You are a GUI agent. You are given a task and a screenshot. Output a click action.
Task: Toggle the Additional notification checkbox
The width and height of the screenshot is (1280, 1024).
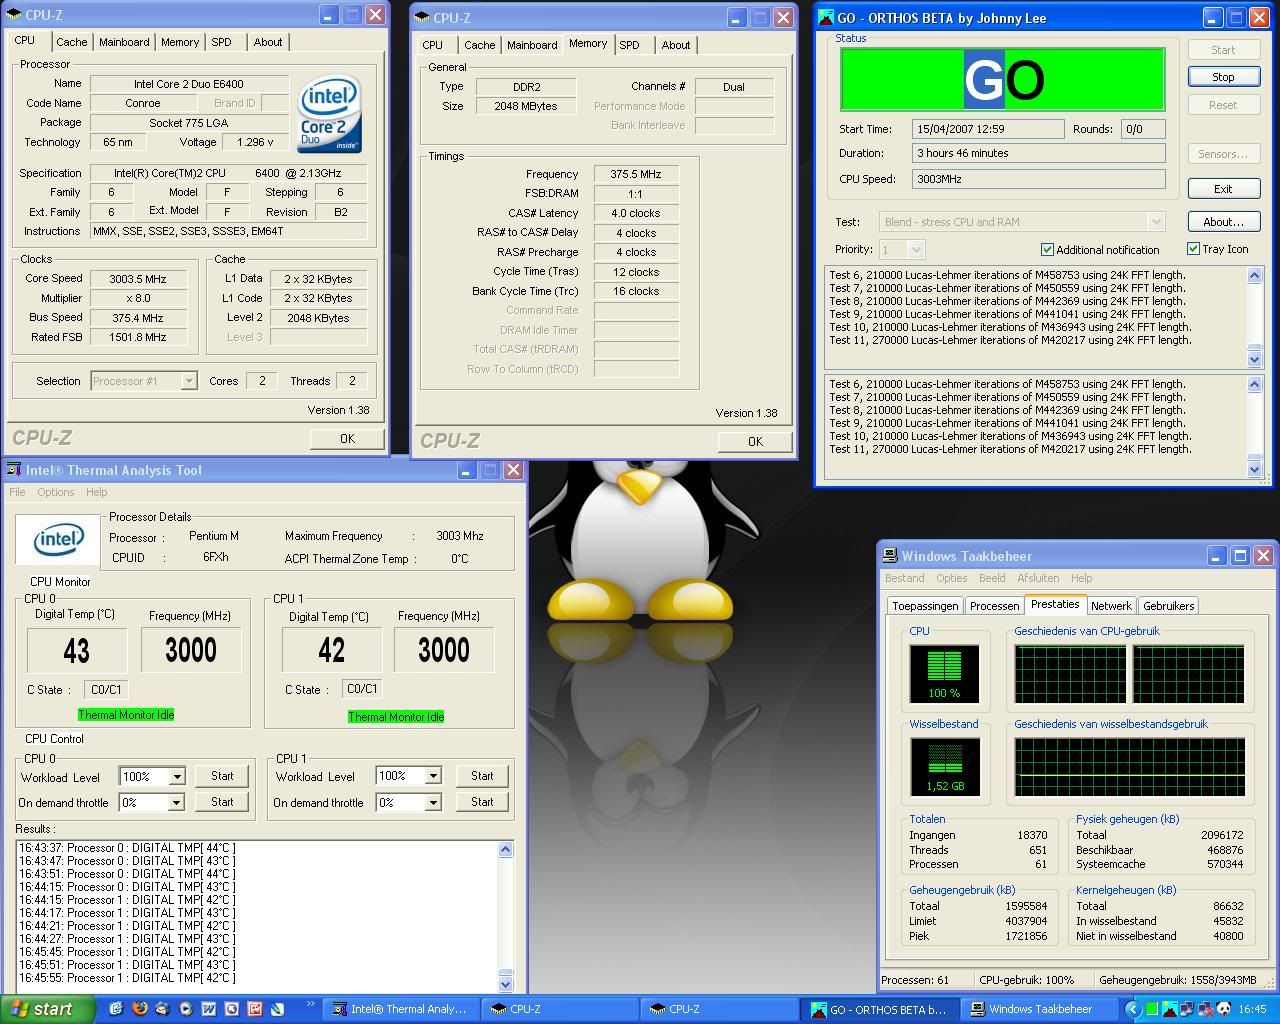point(1047,250)
